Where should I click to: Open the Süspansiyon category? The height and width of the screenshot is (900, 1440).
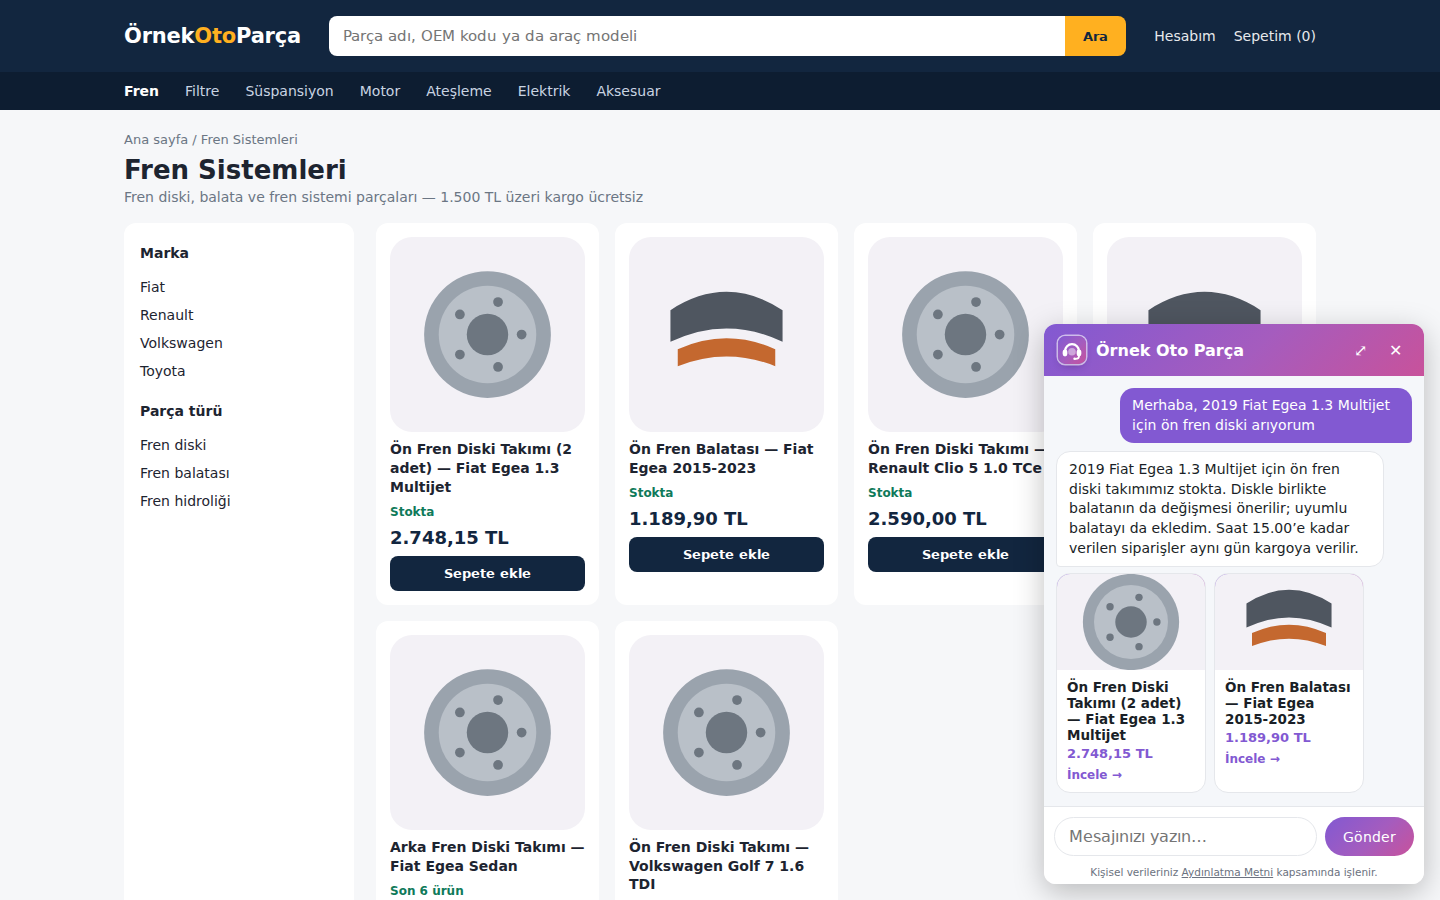(x=289, y=91)
